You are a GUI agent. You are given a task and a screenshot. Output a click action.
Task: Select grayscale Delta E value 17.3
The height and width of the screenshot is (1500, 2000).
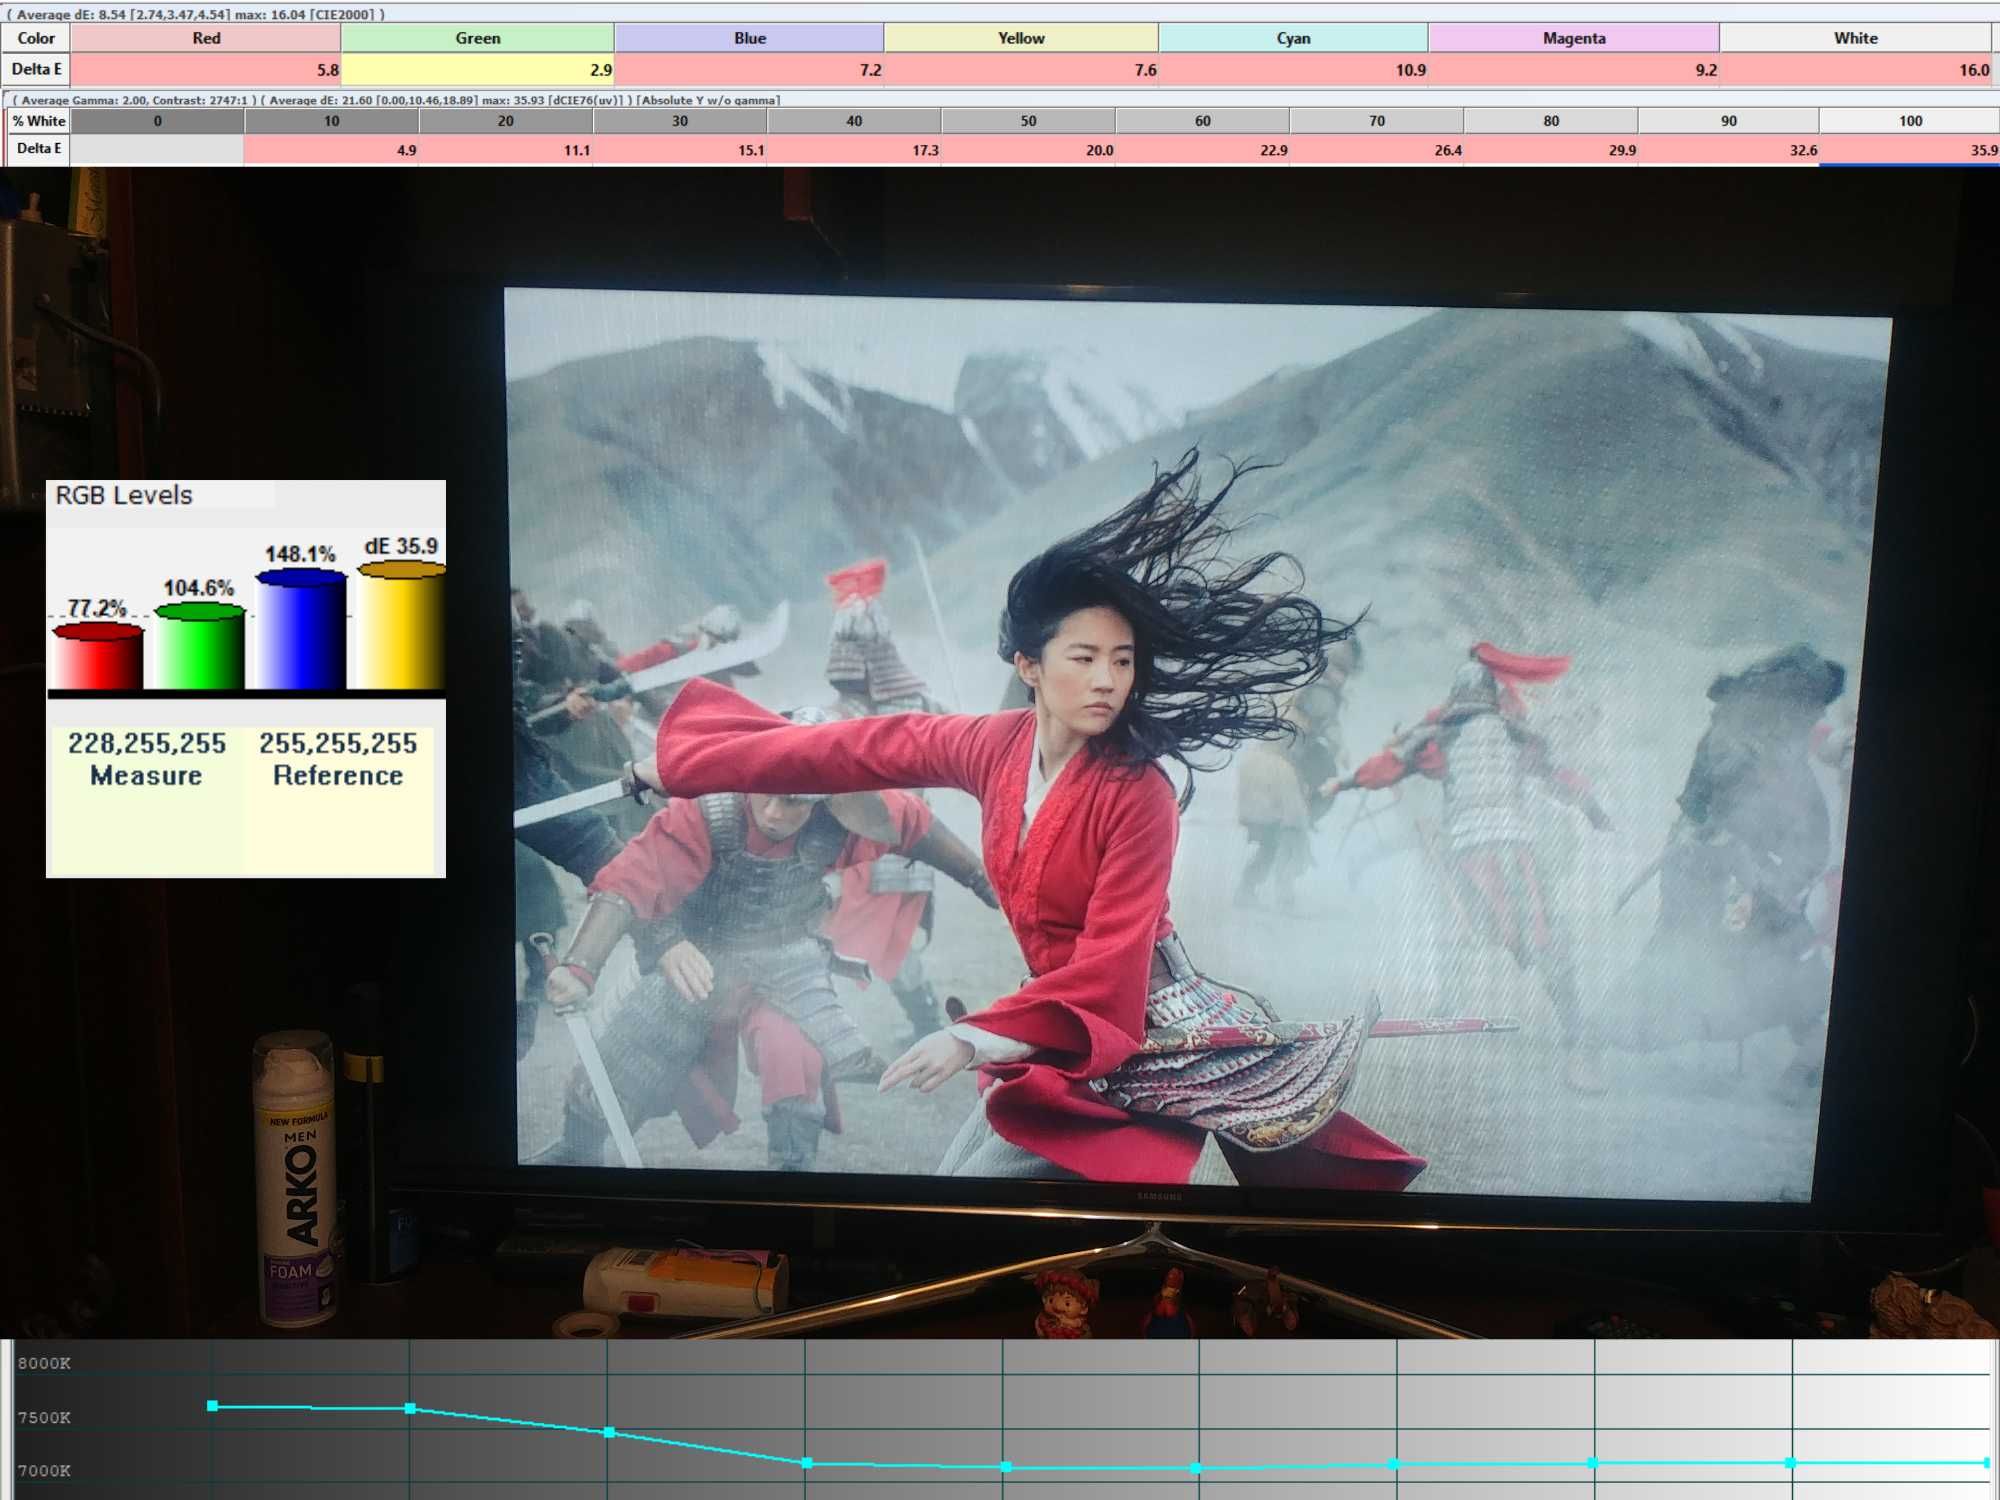[854, 150]
